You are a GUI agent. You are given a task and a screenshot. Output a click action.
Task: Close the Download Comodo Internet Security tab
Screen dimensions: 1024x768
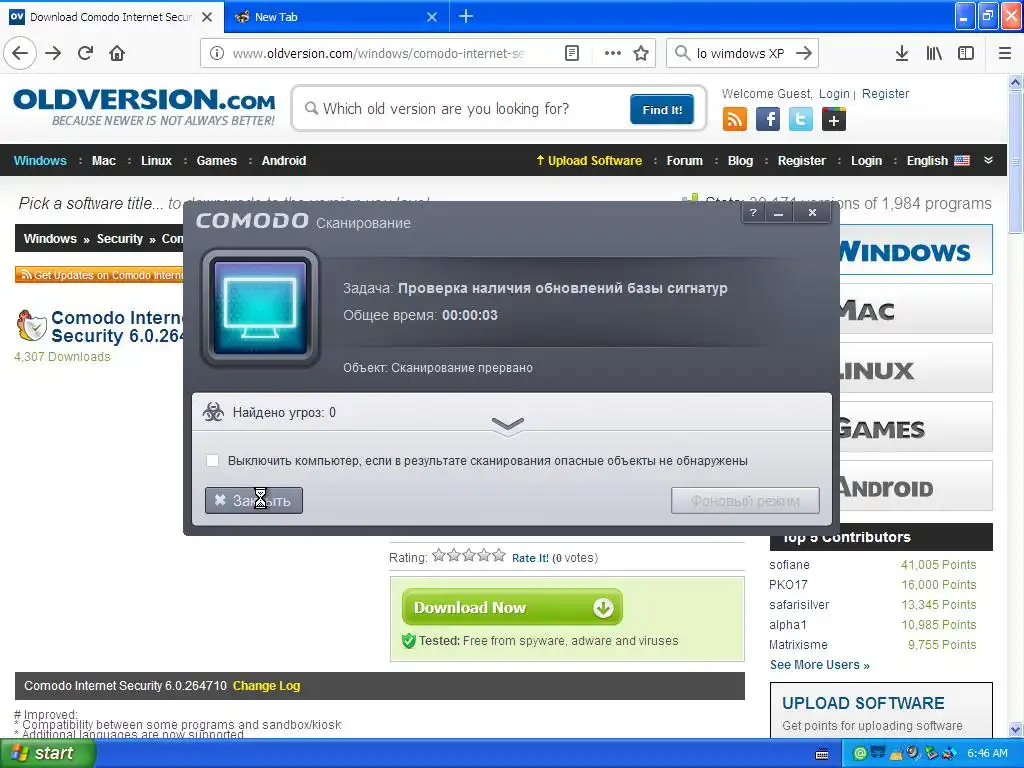pos(207,17)
